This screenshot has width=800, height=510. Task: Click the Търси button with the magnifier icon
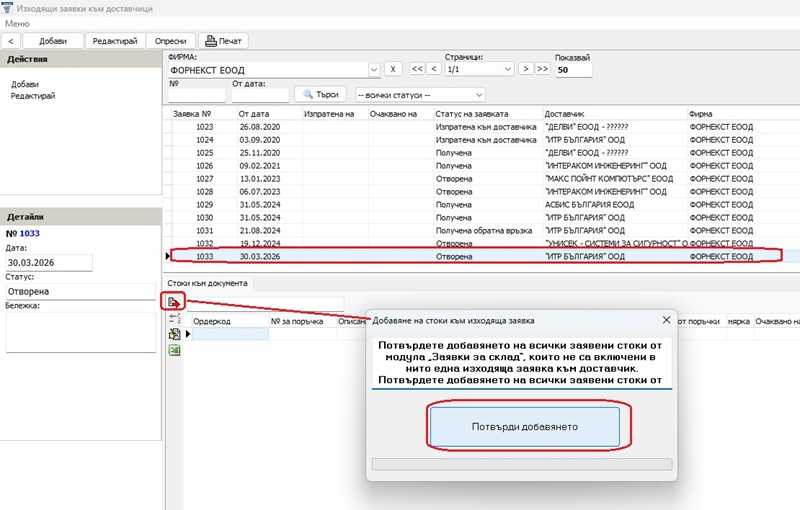point(318,94)
